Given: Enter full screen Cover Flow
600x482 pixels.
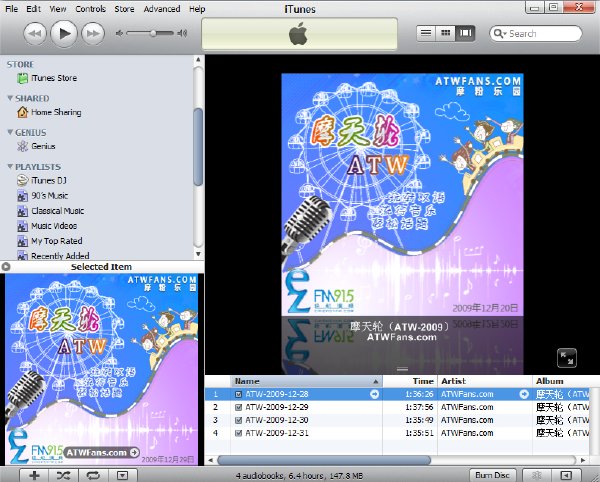Looking at the screenshot, I should point(567,358).
